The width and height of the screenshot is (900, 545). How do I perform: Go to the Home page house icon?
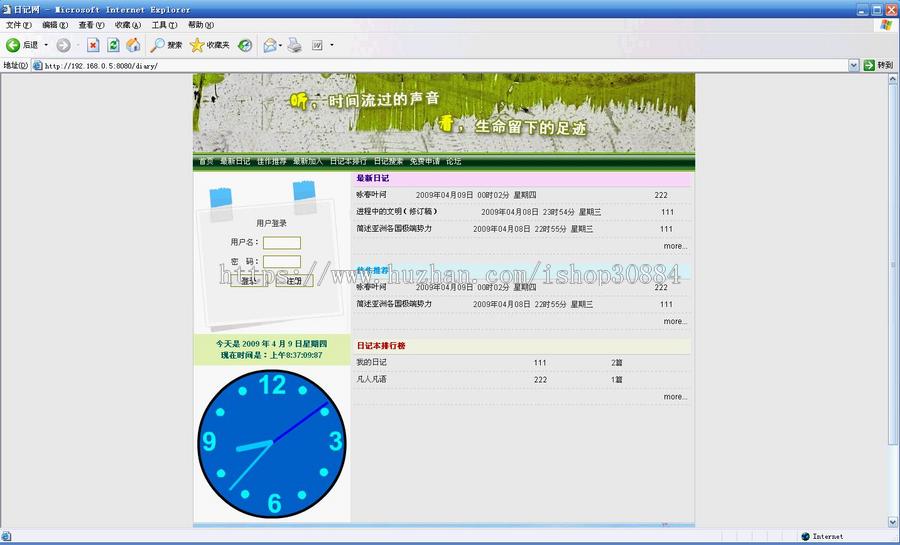pos(133,45)
